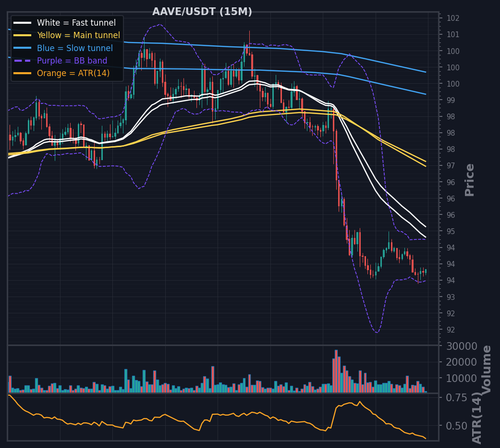
Task: Click the 93 price tick label
Action: [x=451, y=297]
